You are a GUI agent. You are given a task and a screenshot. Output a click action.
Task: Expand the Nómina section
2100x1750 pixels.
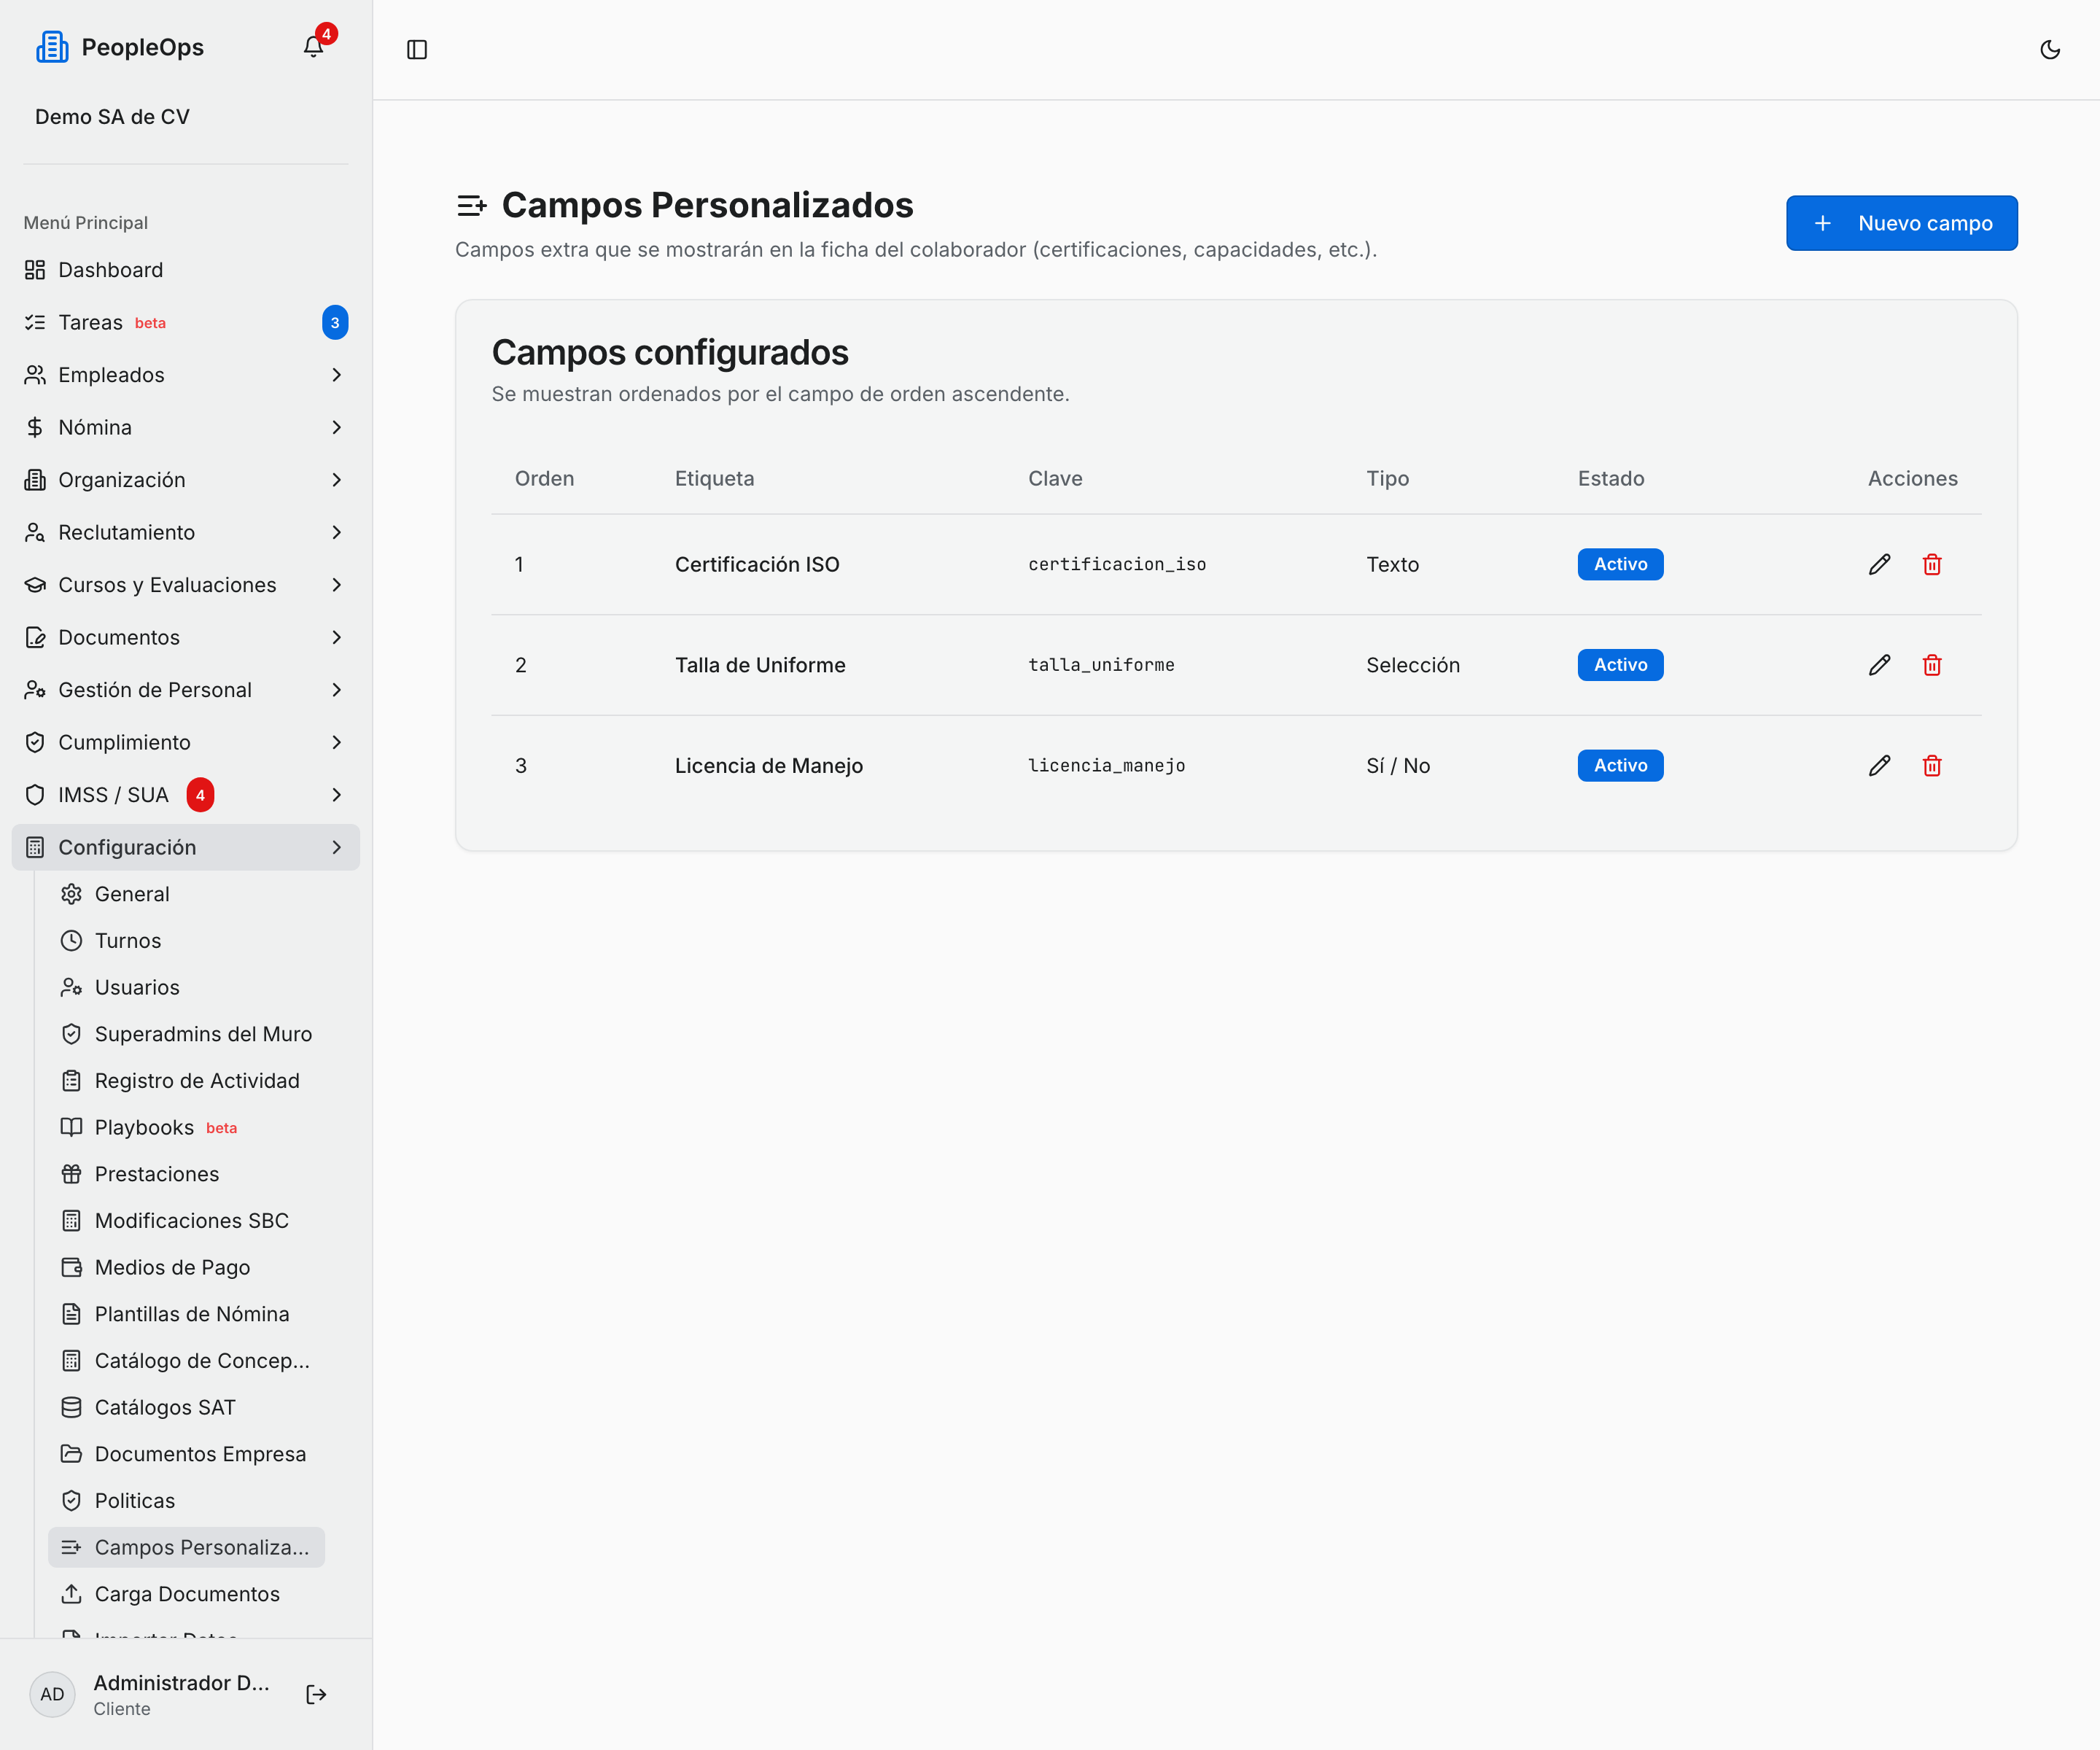186,427
